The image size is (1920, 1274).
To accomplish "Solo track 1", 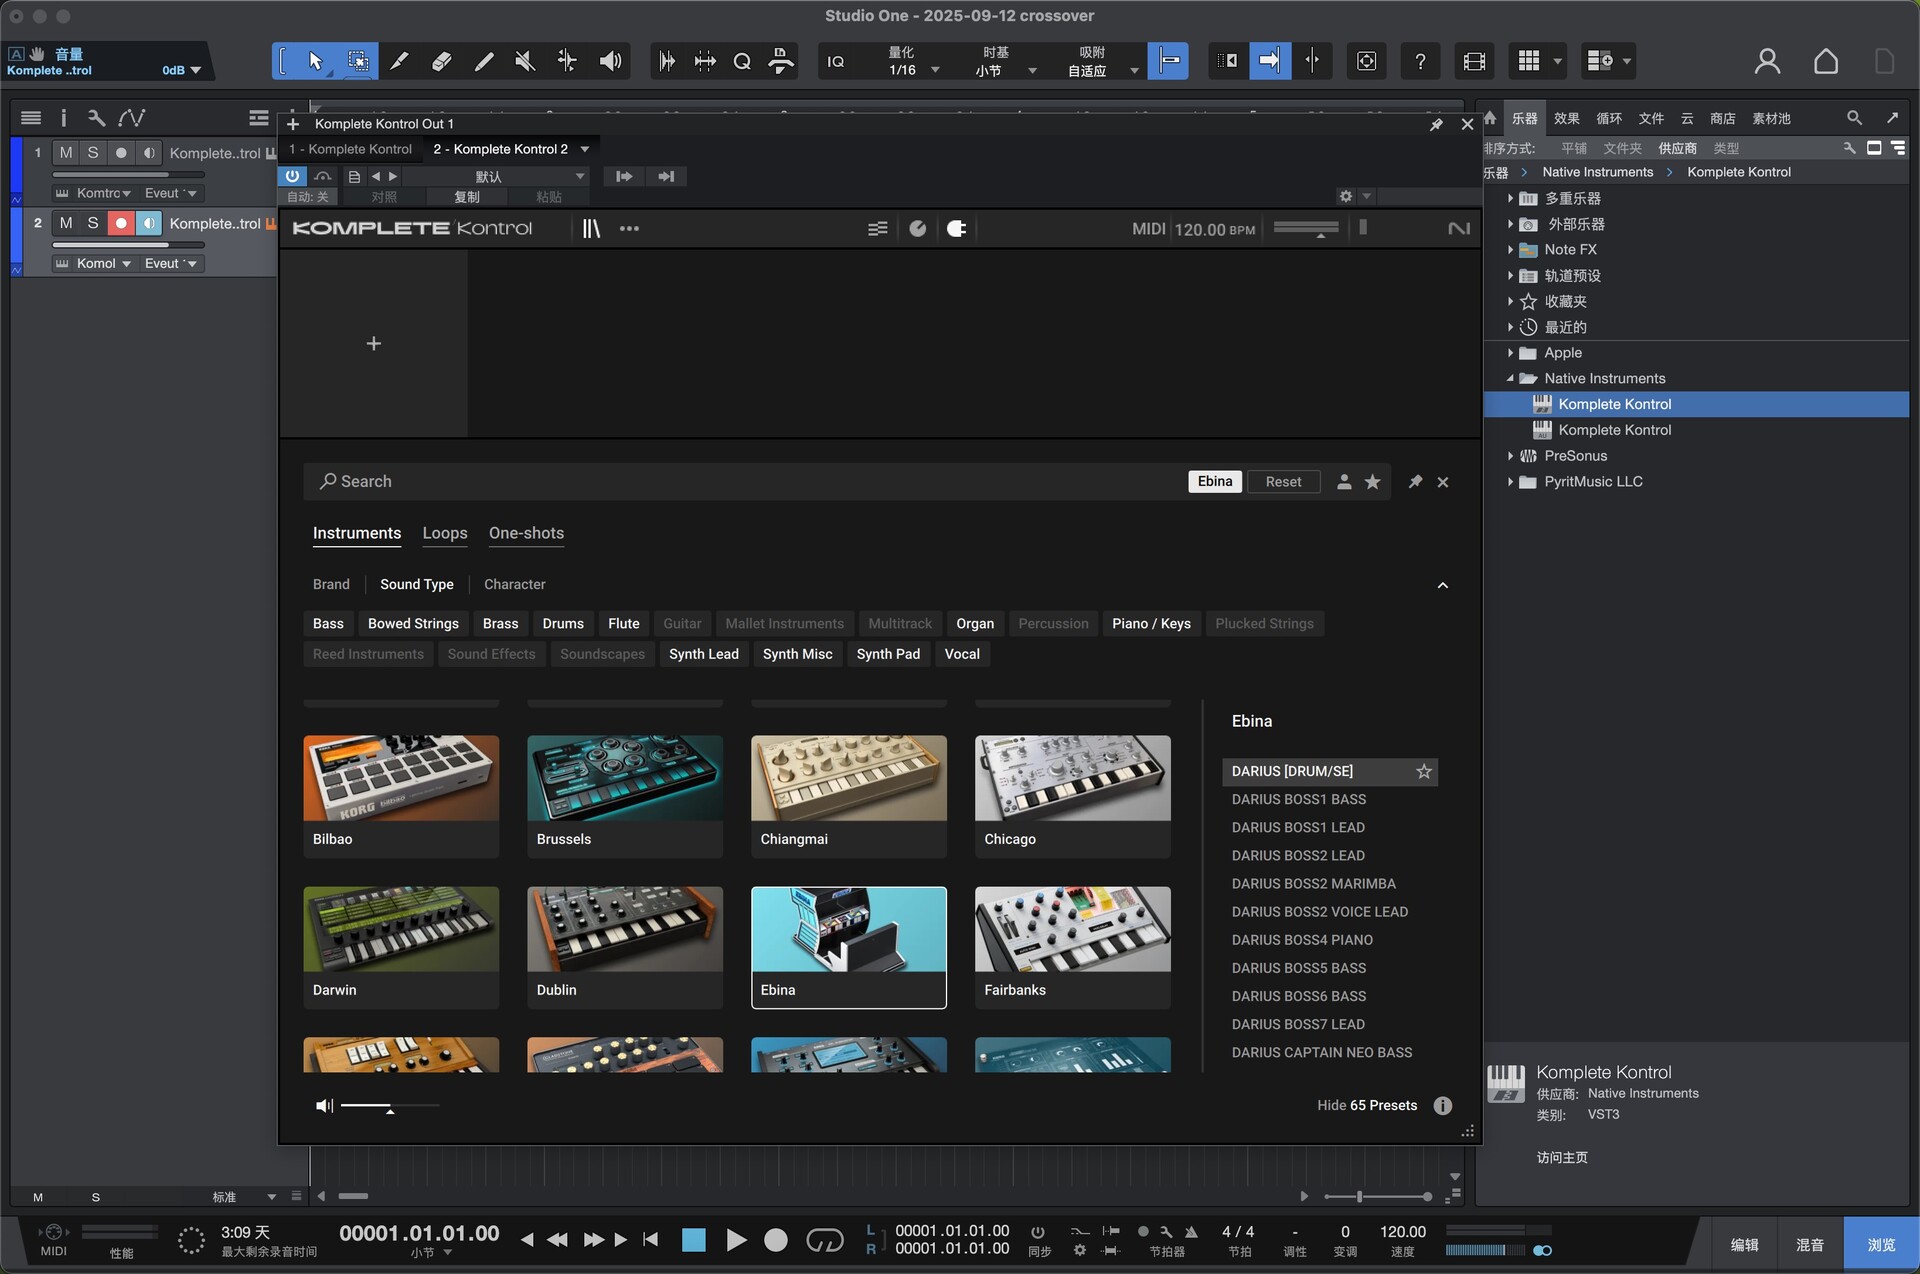I will 93,152.
